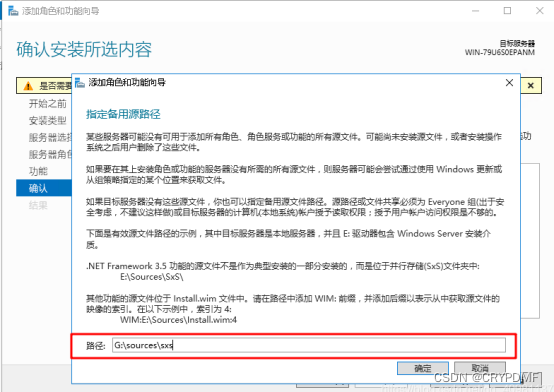This screenshot has width=554, height=392.
Task: Click the main wizard window's title bar icon
Action: (13, 11)
